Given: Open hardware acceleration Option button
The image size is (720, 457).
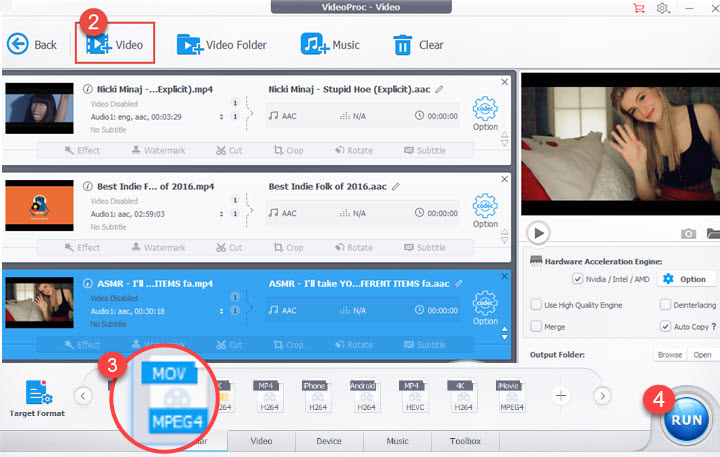Looking at the screenshot, I should tap(686, 279).
